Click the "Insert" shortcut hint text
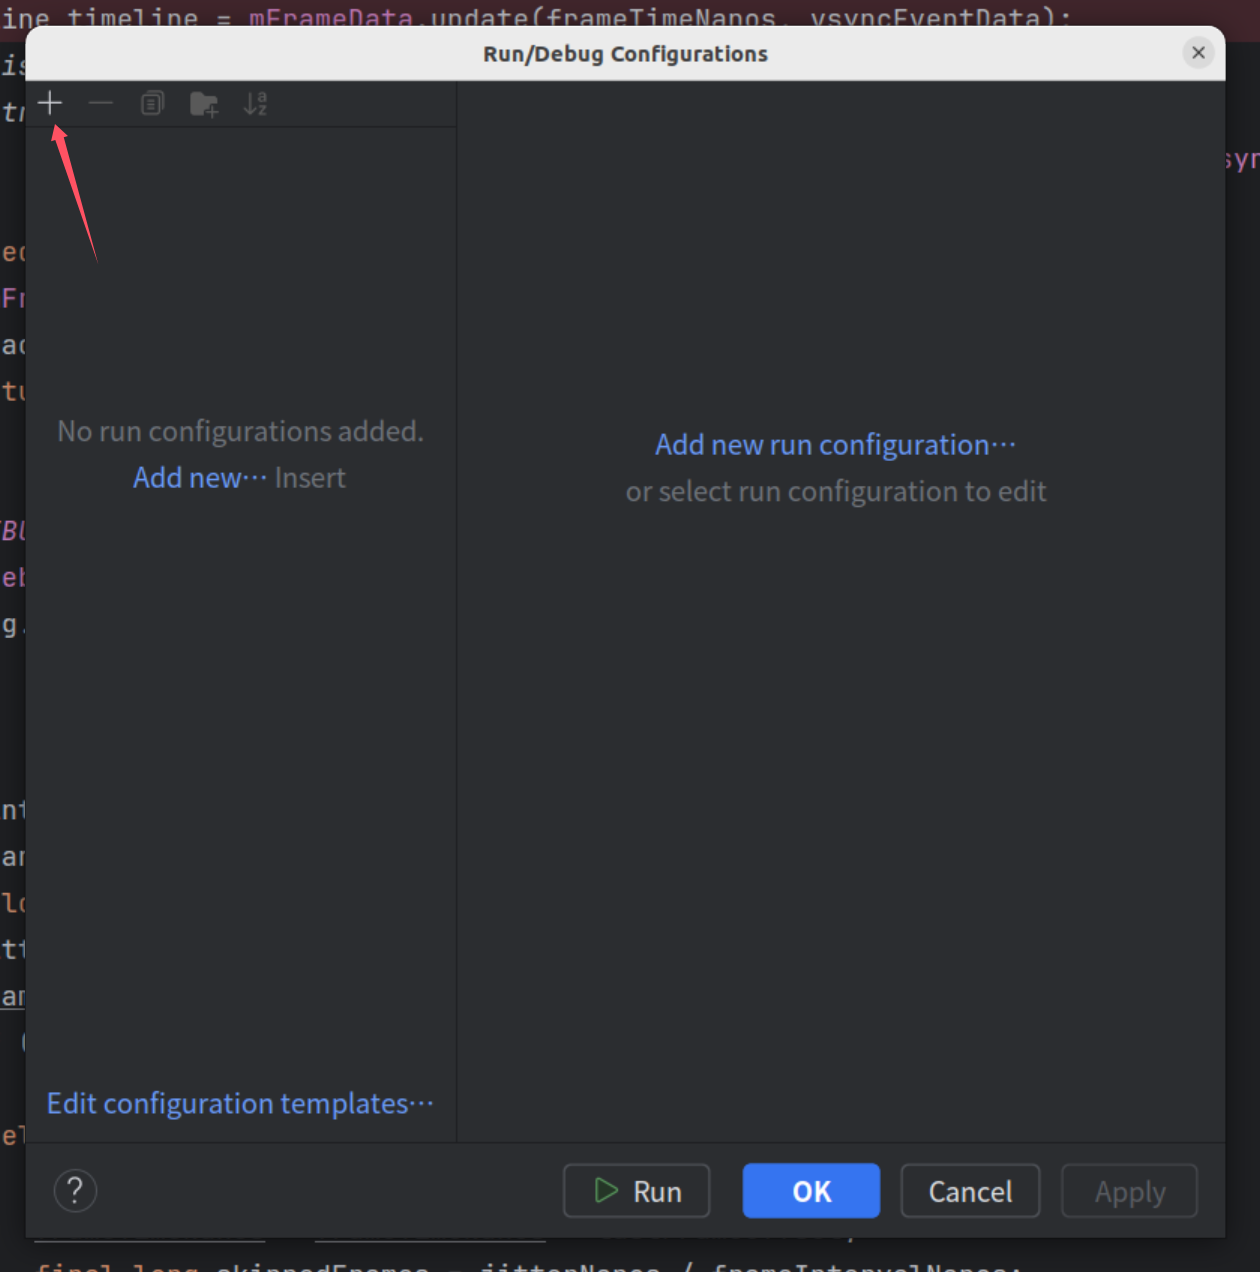 (310, 478)
